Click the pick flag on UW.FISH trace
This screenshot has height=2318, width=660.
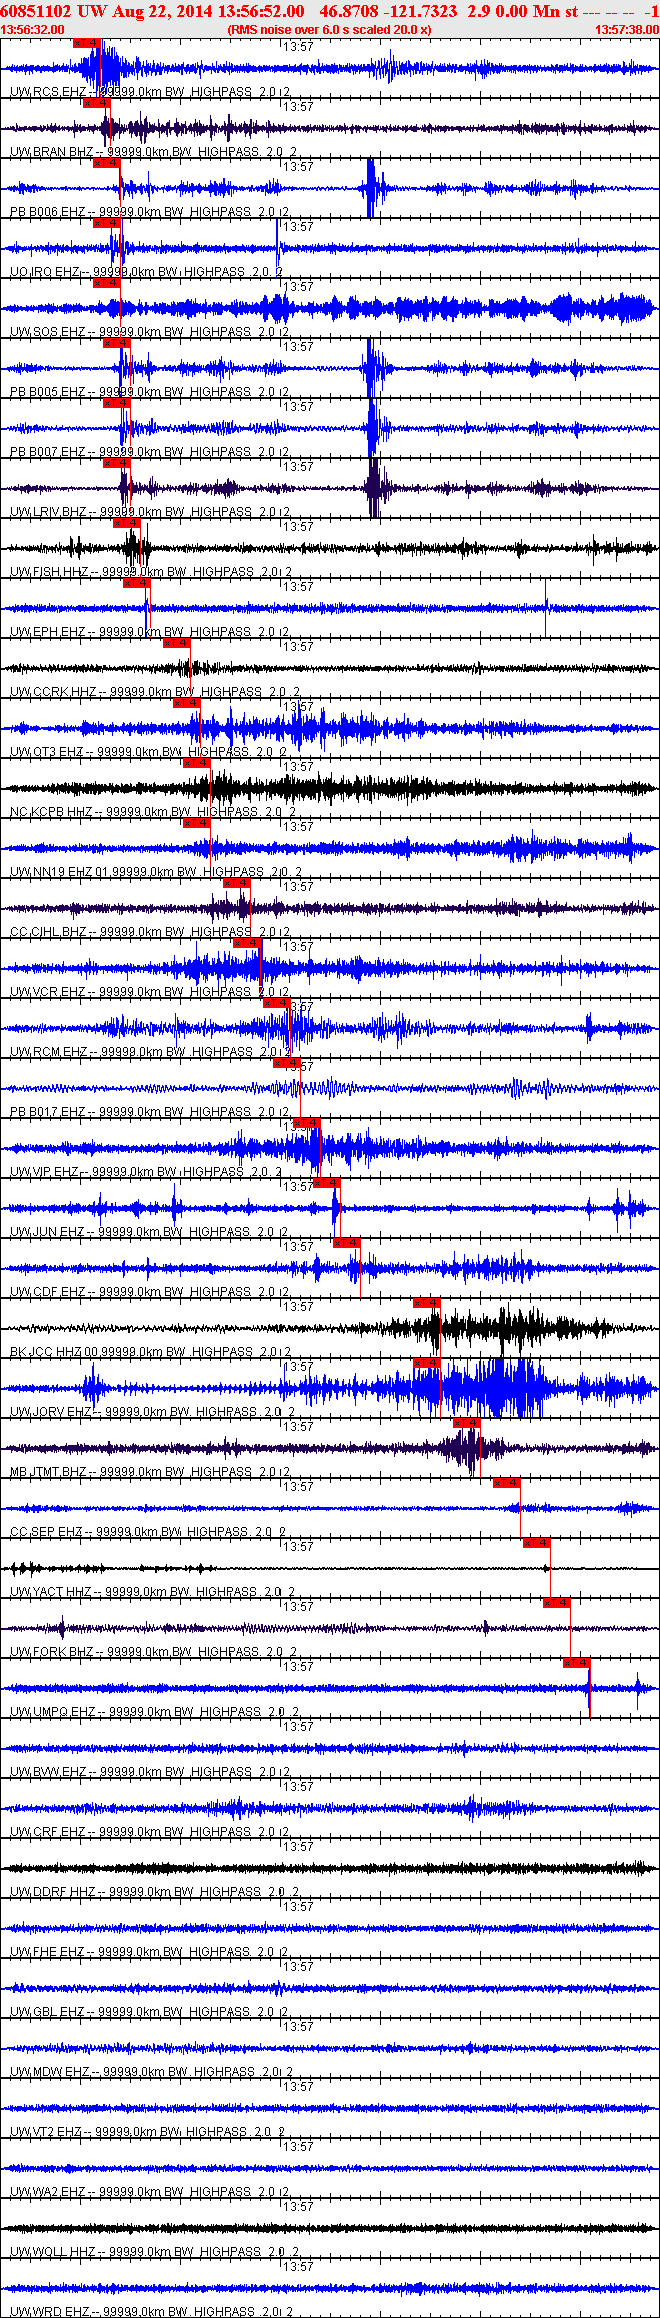[127, 523]
